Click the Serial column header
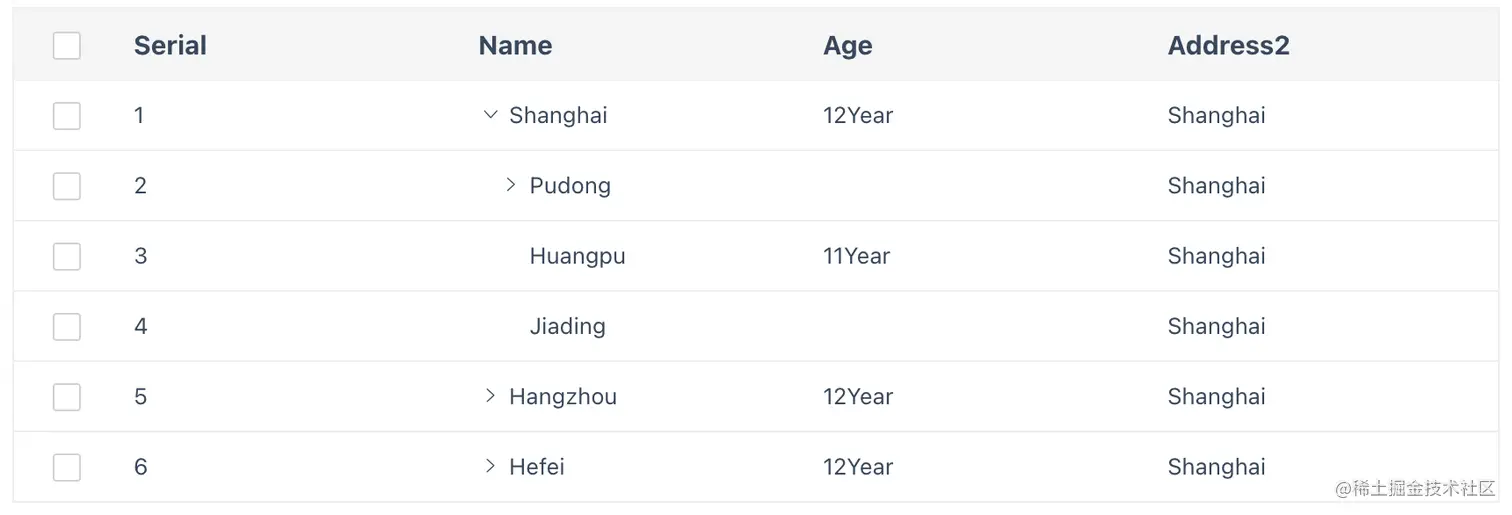Image resolution: width=1512 pixels, height=515 pixels. (170, 45)
